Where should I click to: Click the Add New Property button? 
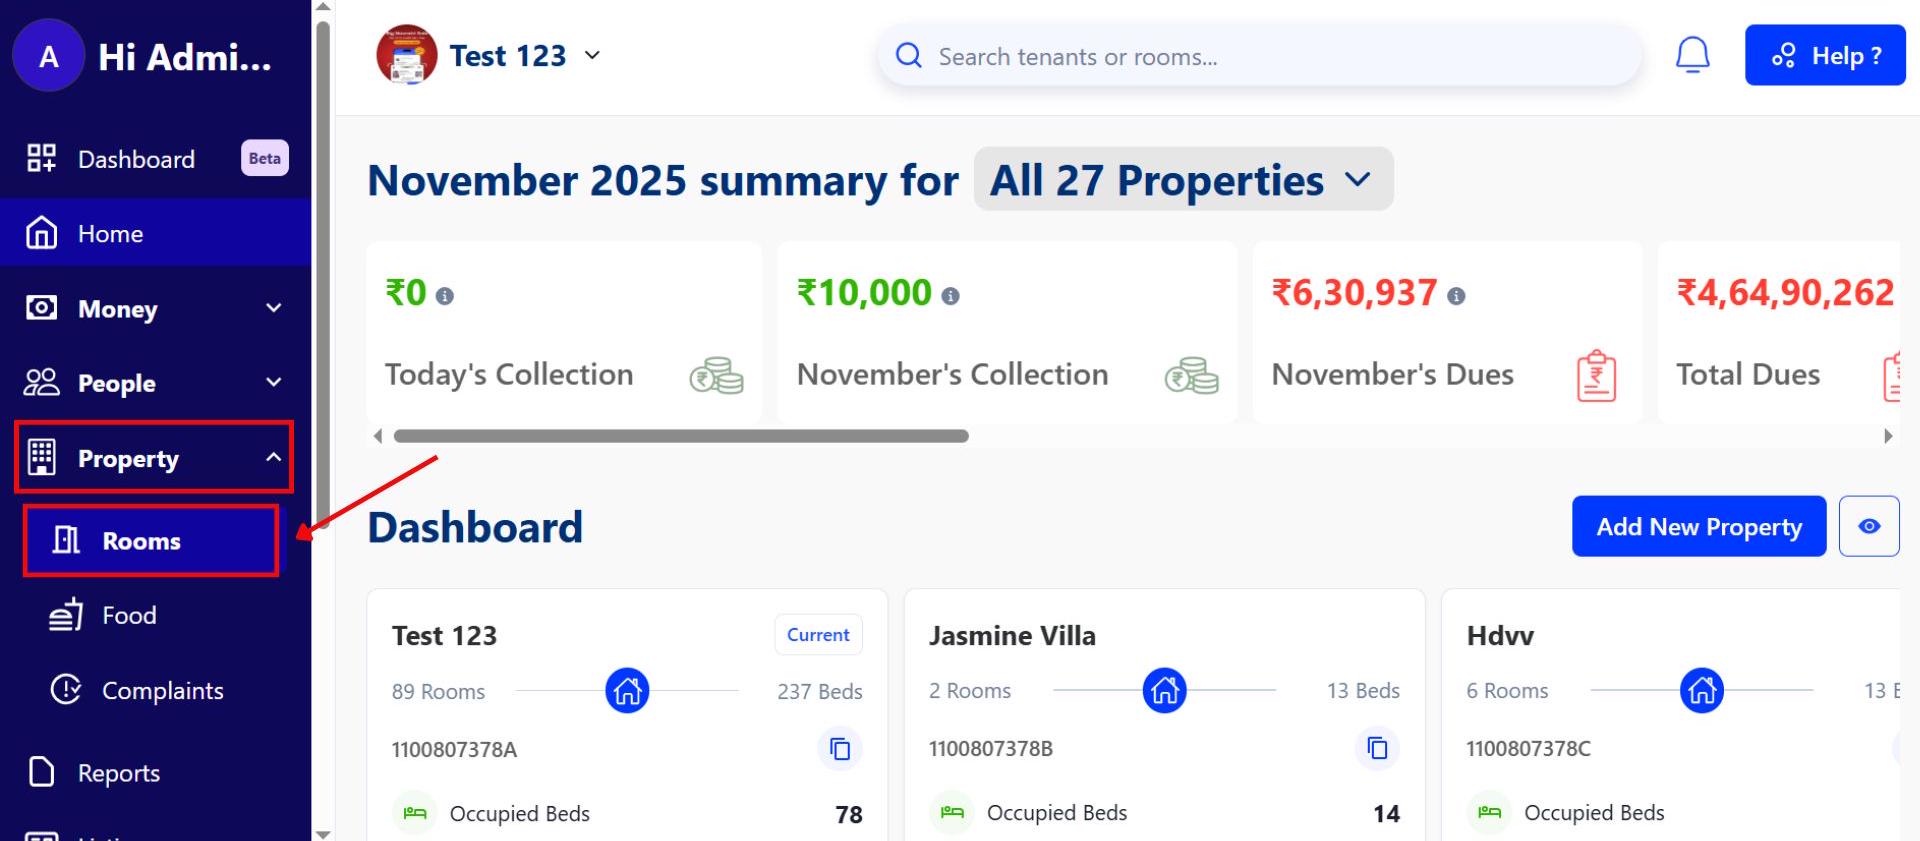click(1698, 526)
